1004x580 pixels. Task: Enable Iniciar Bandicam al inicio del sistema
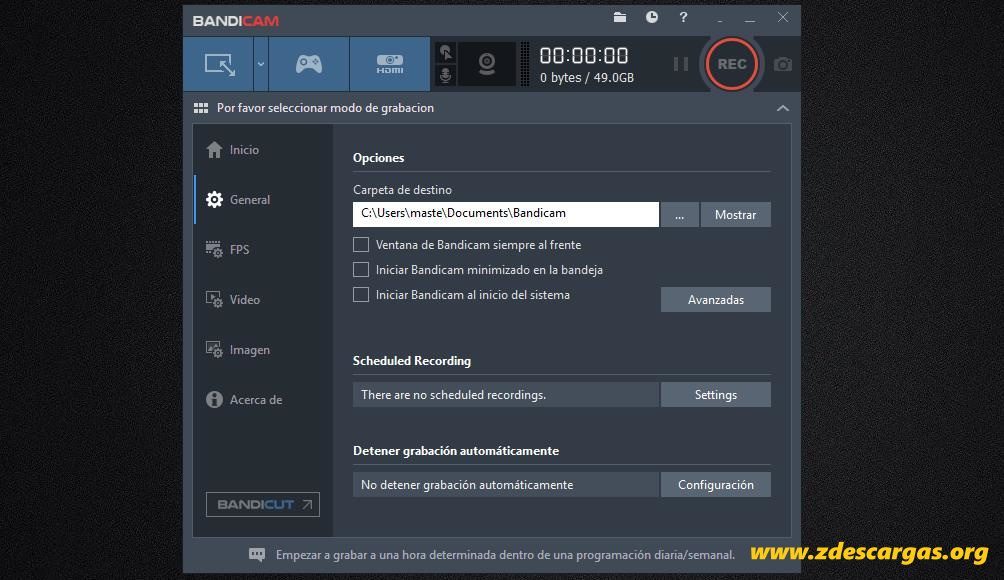point(361,294)
